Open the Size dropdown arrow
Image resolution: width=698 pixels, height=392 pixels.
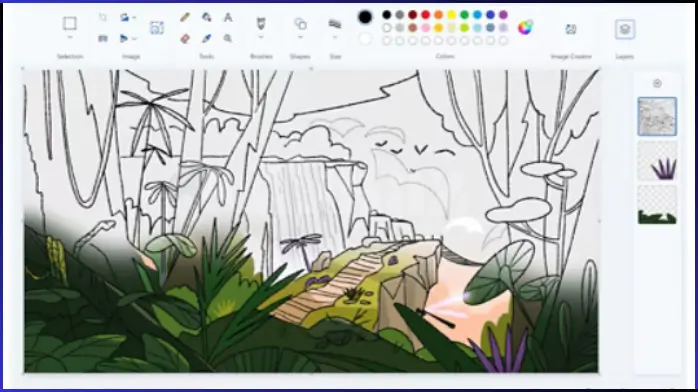click(335, 38)
